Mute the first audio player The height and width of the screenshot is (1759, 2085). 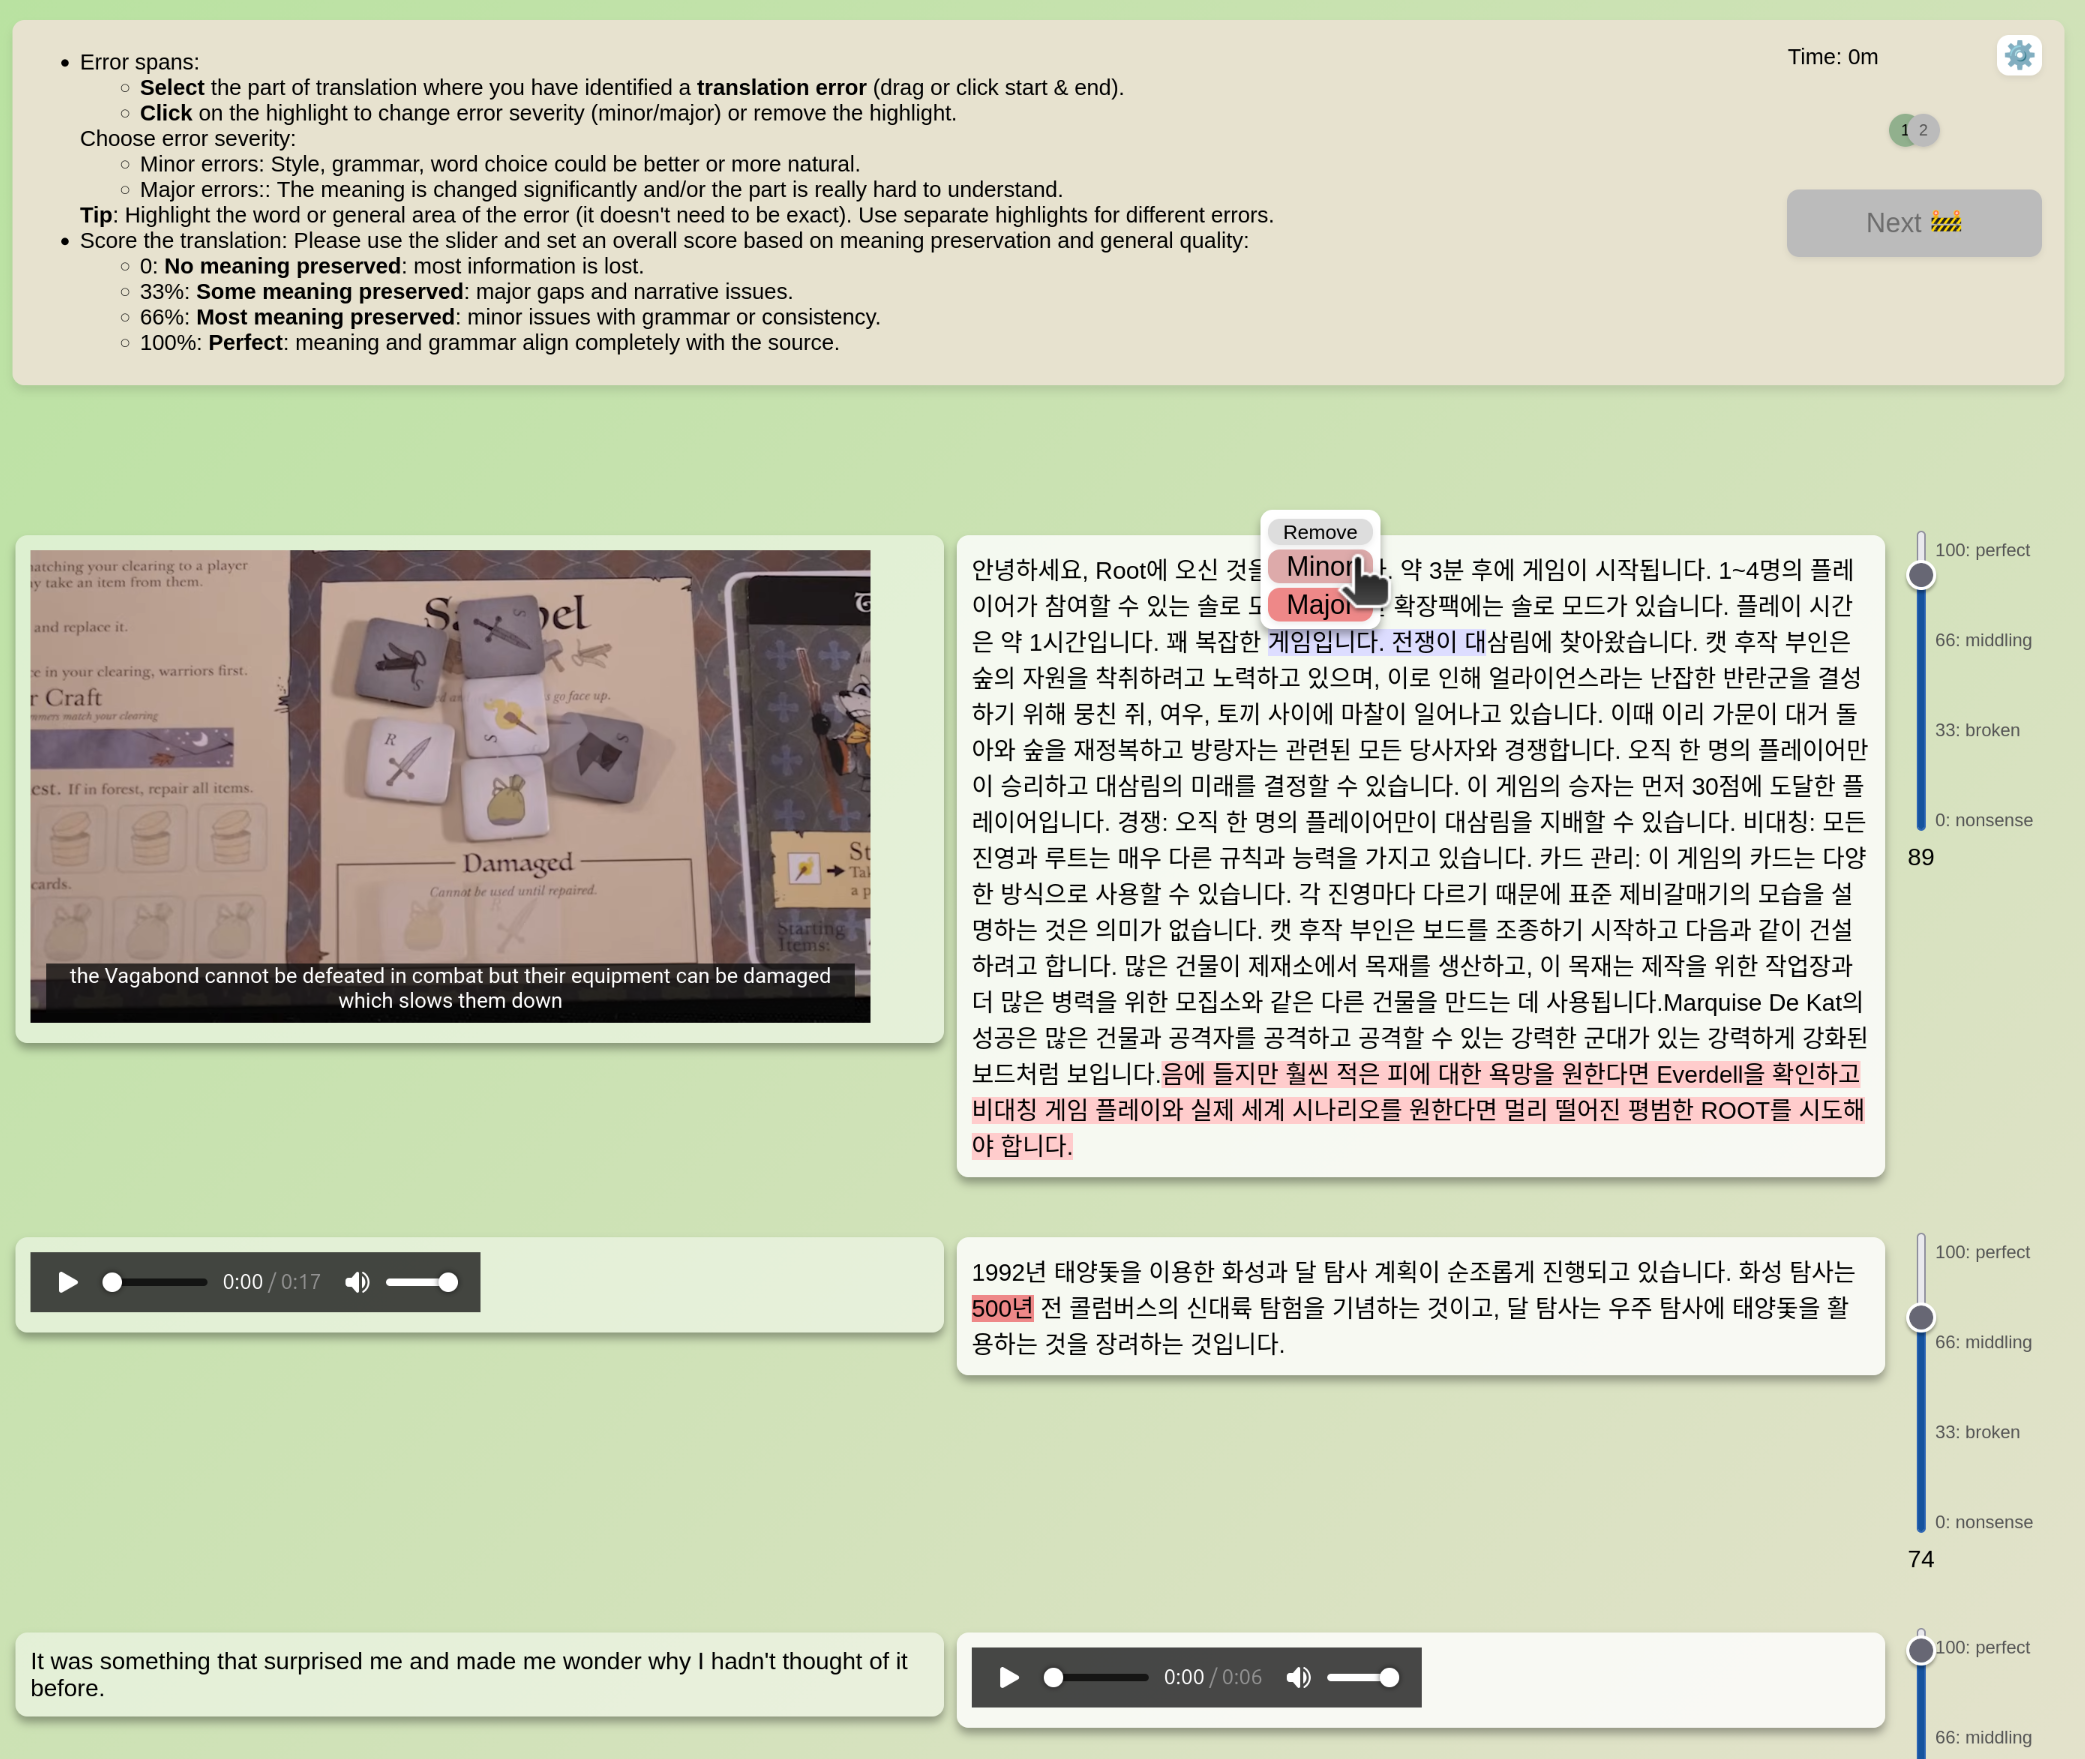click(357, 1281)
